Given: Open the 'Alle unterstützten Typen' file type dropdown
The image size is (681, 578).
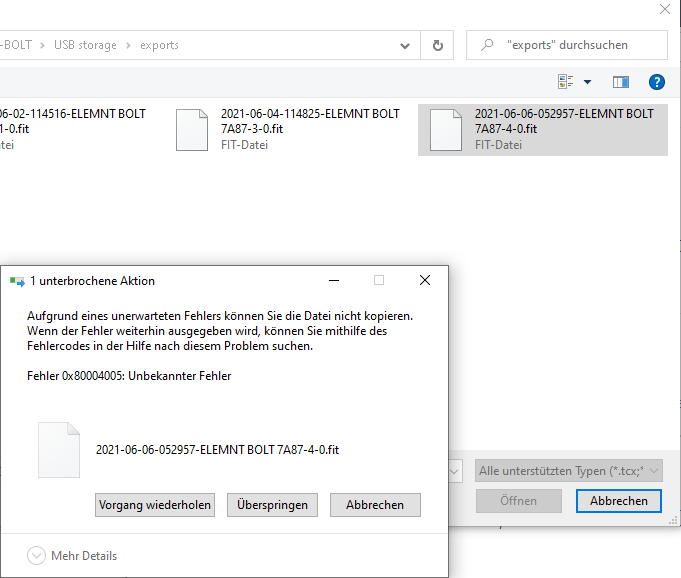Looking at the screenshot, I should [568, 470].
